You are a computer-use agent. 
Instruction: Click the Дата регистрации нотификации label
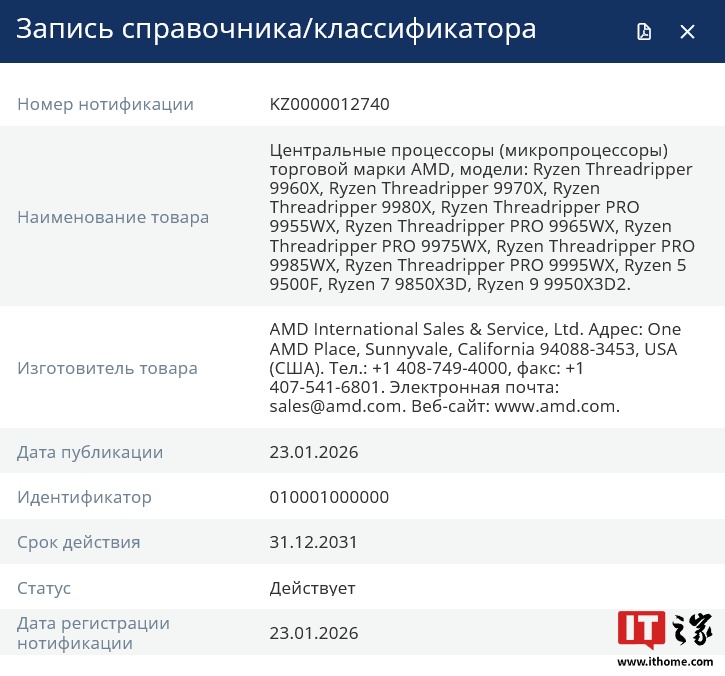(93, 633)
